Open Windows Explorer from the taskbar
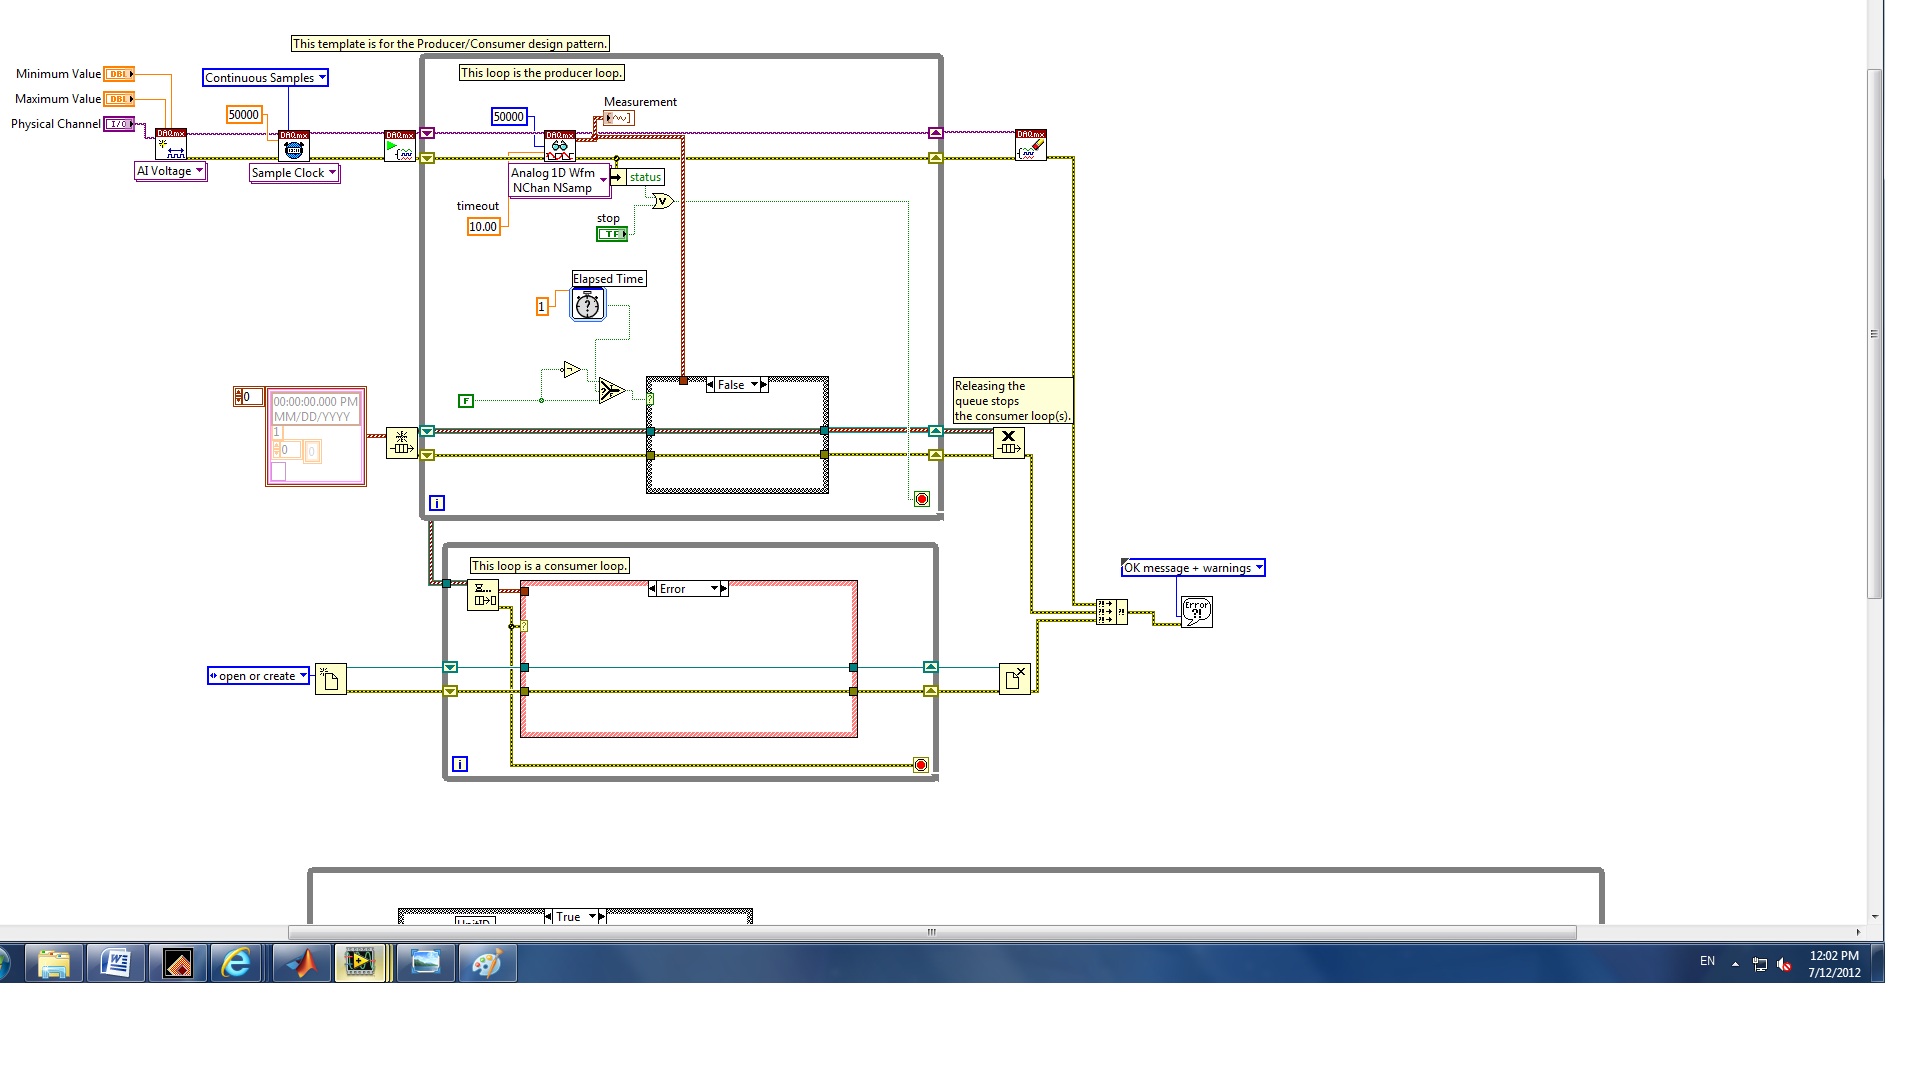The width and height of the screenshot is (1920, 1080). coord(54,963)
